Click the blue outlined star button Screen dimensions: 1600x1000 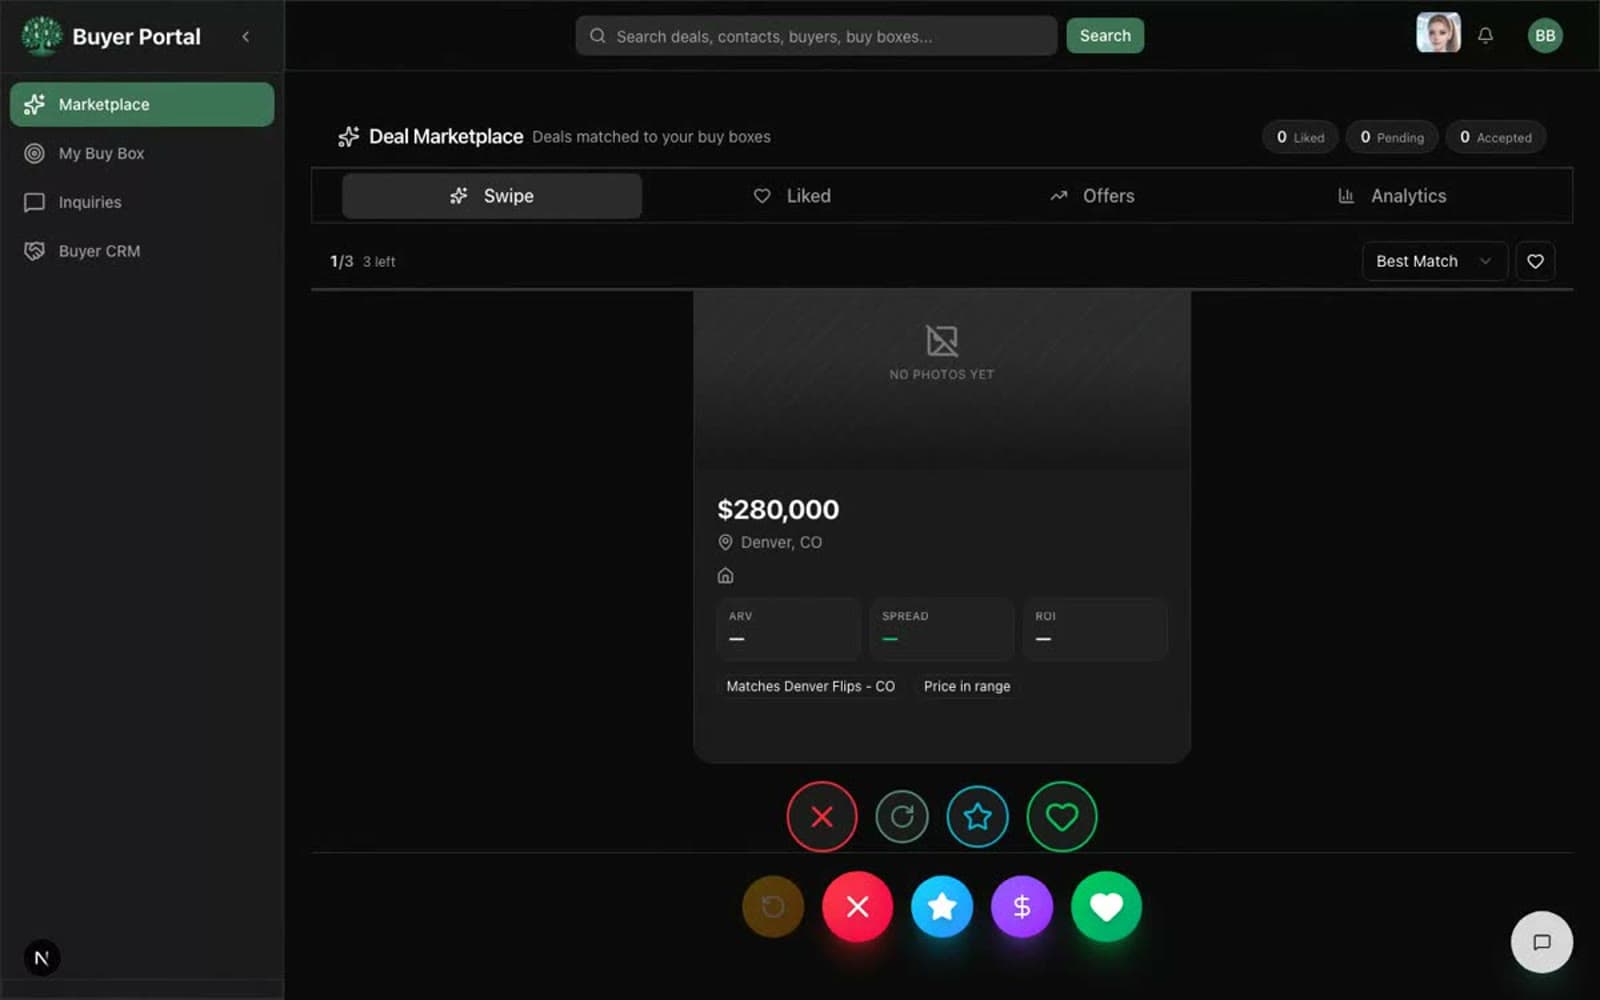click(978, 817)
